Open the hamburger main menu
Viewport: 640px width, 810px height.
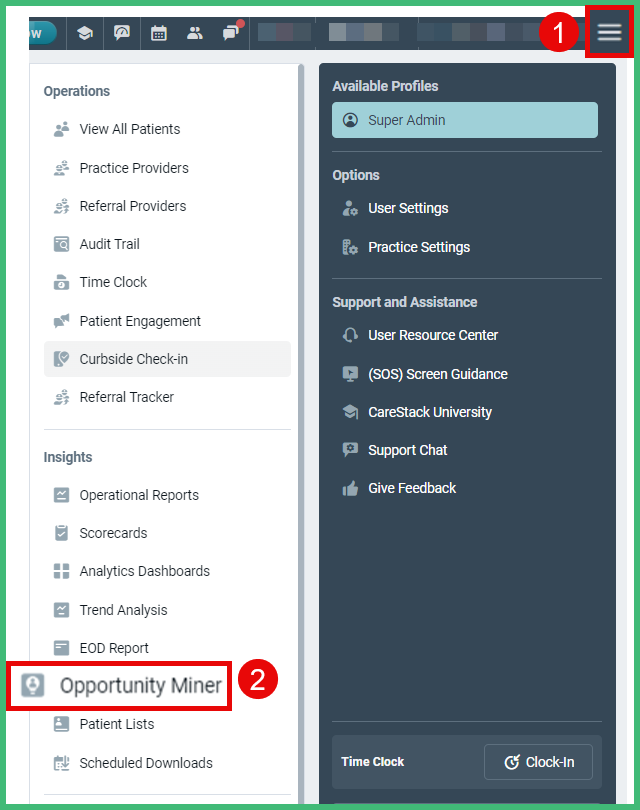pyautogui.click(x=609, y=33)
